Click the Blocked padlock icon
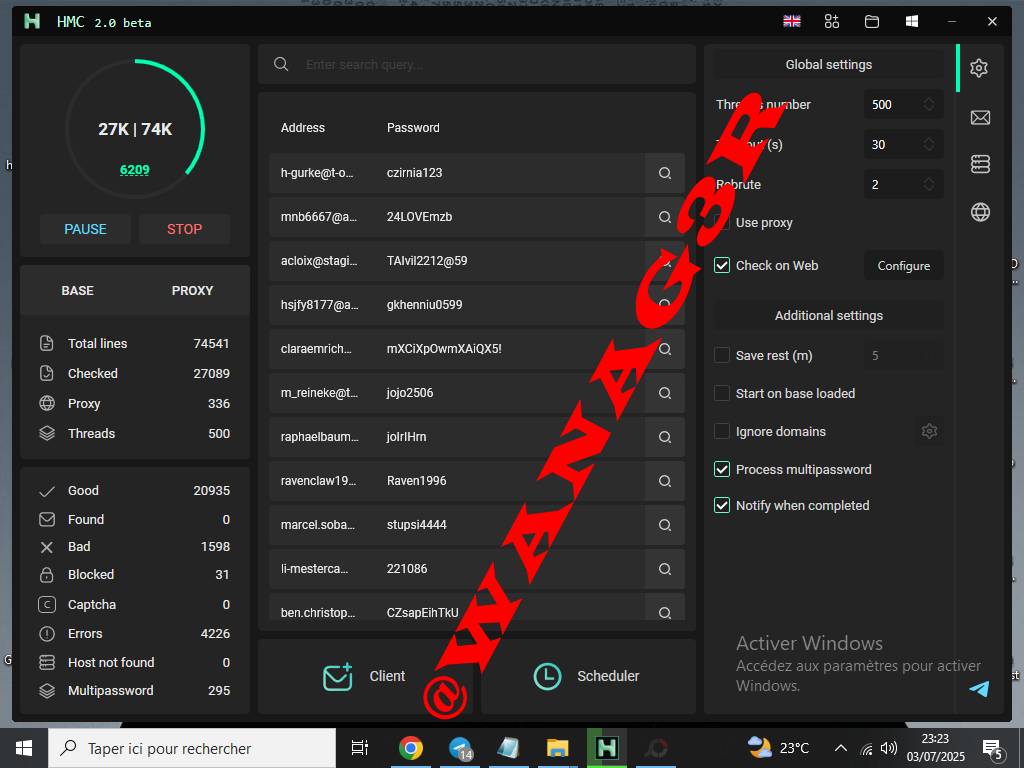1024x768 pixels. 46,575
